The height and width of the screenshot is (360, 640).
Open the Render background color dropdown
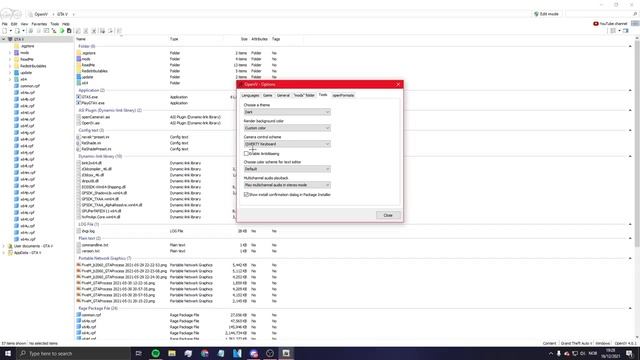coord(287,128)
